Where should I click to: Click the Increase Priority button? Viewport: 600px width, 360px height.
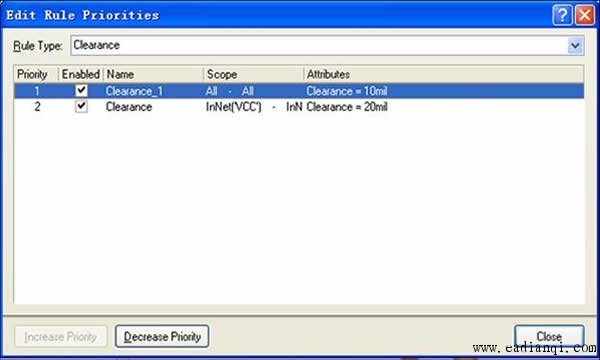(61, 336)
